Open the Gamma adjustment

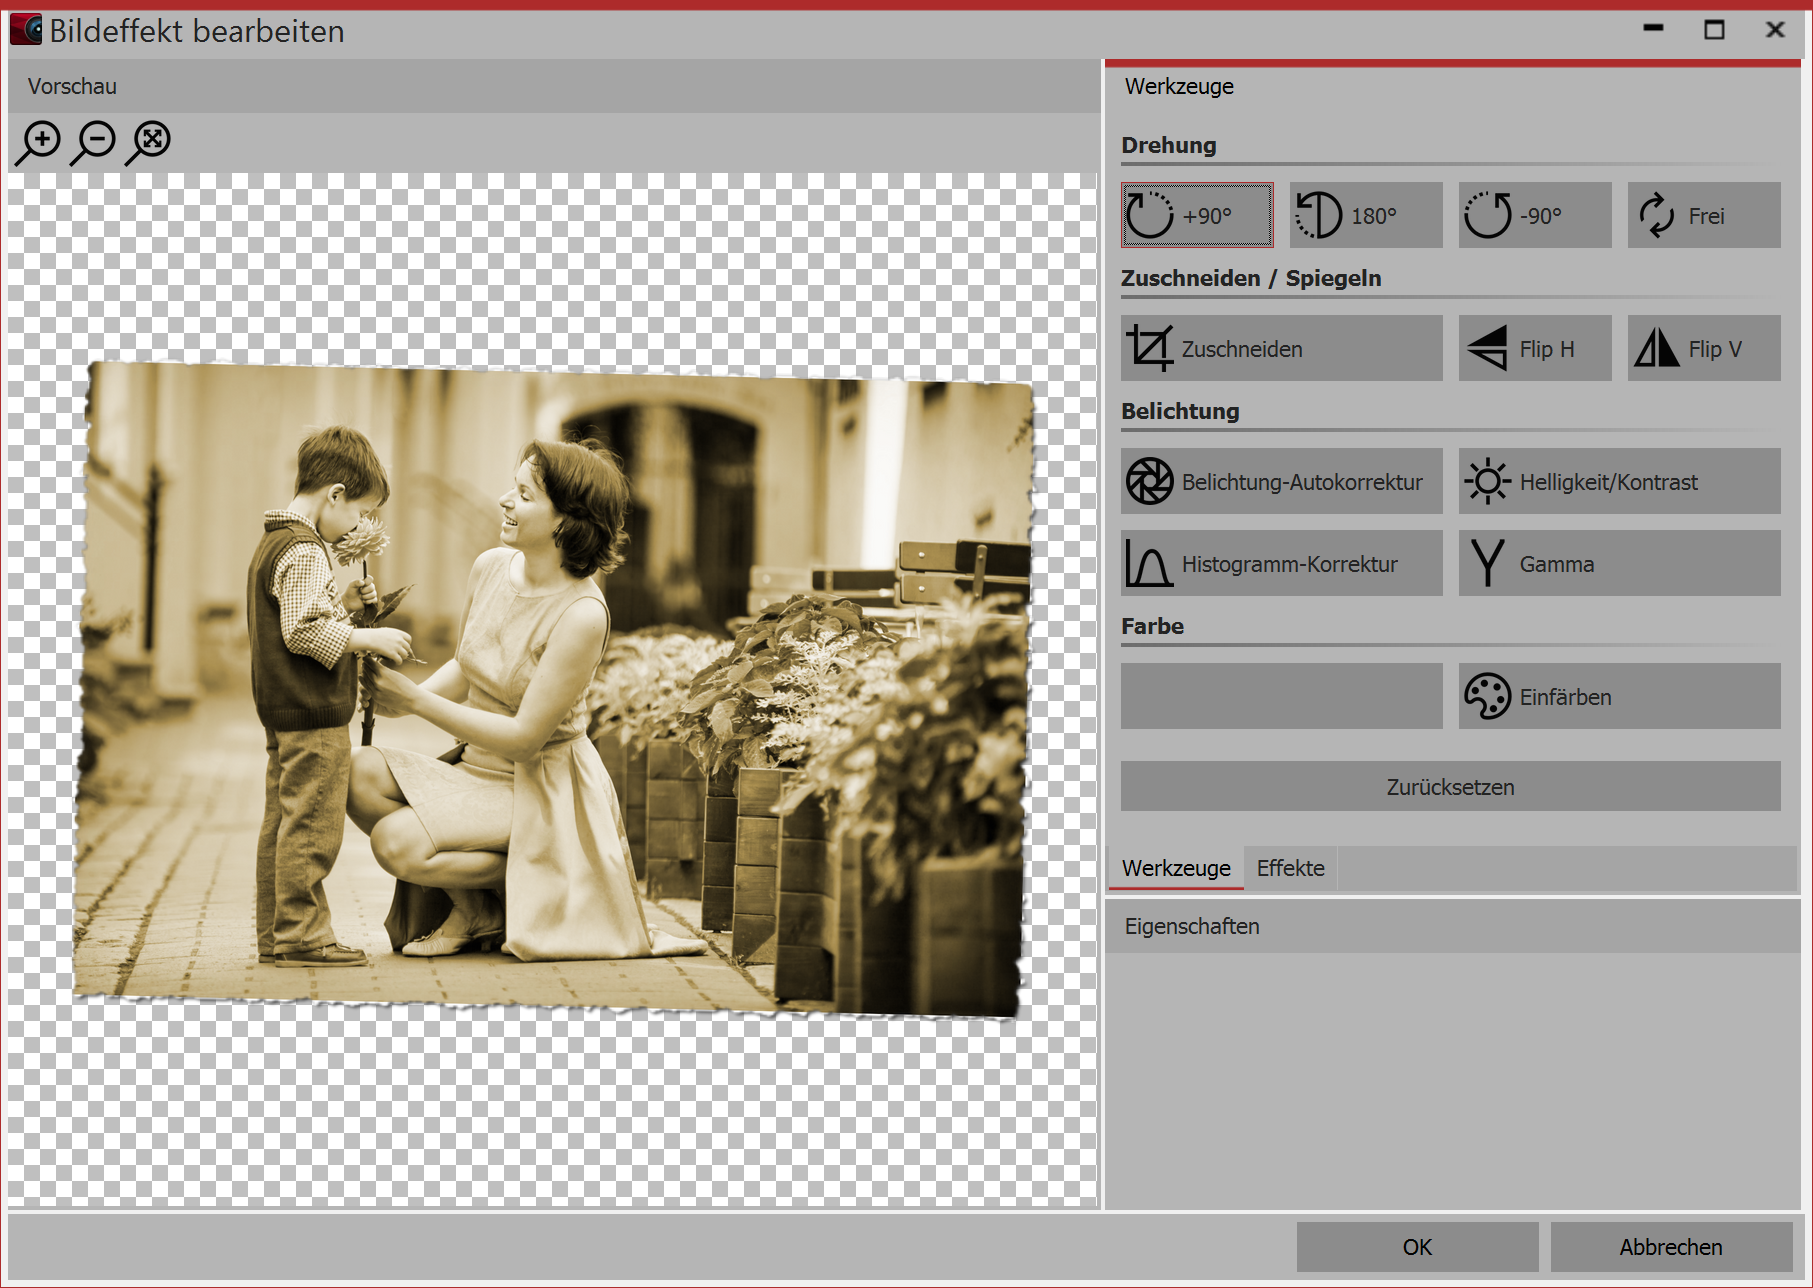(x=1618, y=563)
